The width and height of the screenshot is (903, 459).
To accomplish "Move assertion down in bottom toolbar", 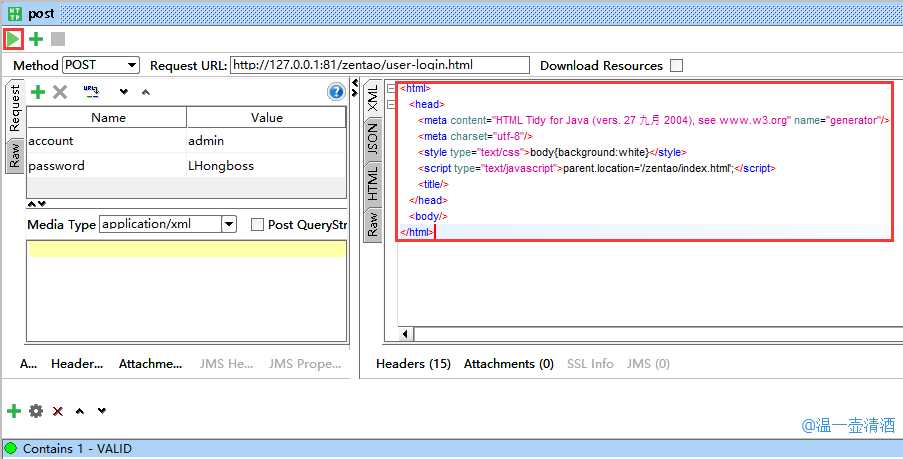I will (x=102, y=411).
